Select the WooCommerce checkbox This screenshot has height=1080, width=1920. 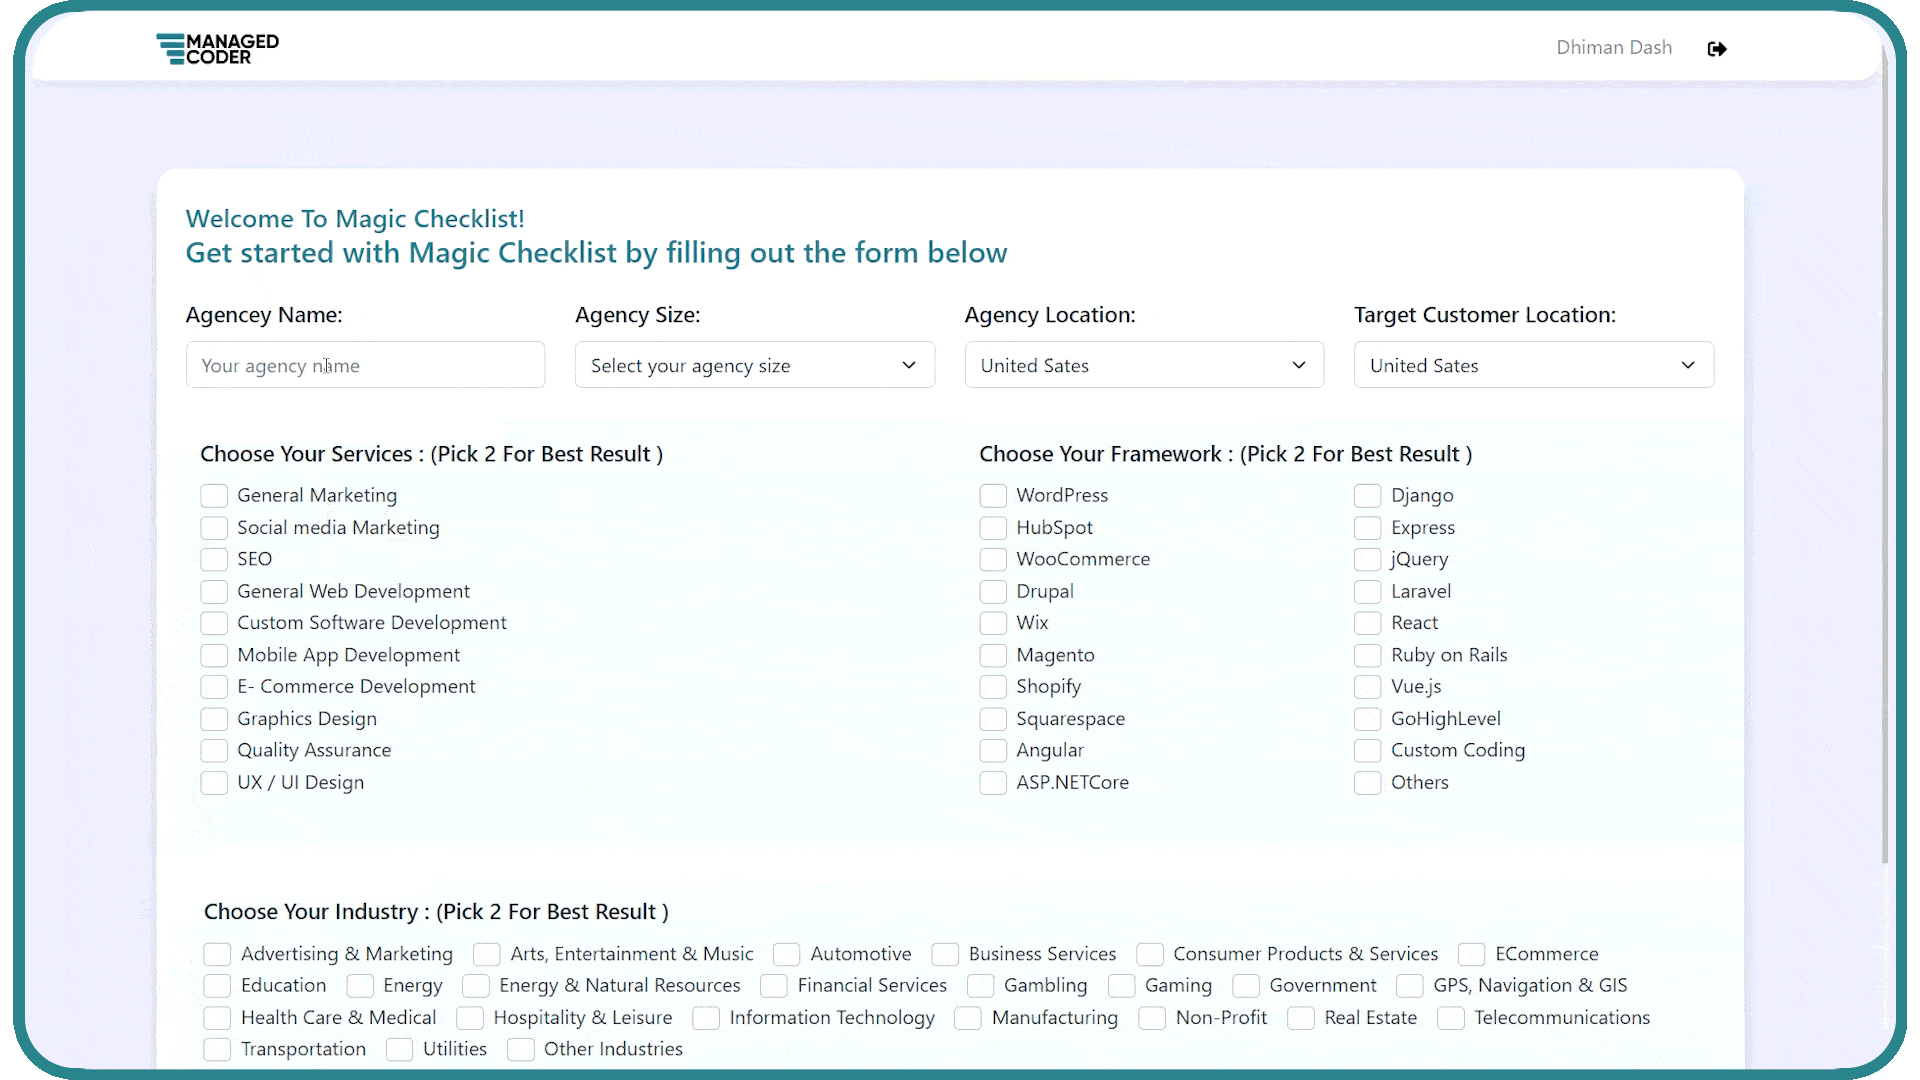(x=993, y=560)
